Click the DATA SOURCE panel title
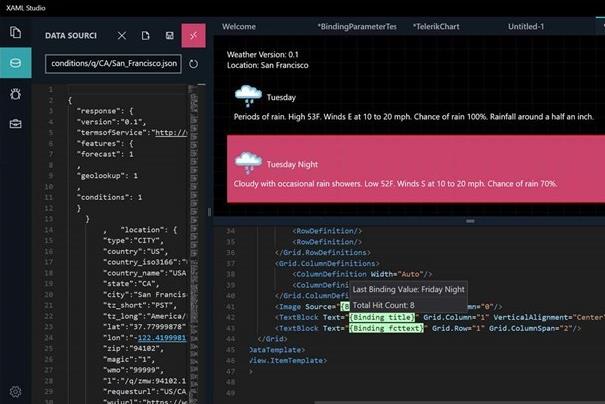Viewport: 605px width, 404px height. (71, 35)
